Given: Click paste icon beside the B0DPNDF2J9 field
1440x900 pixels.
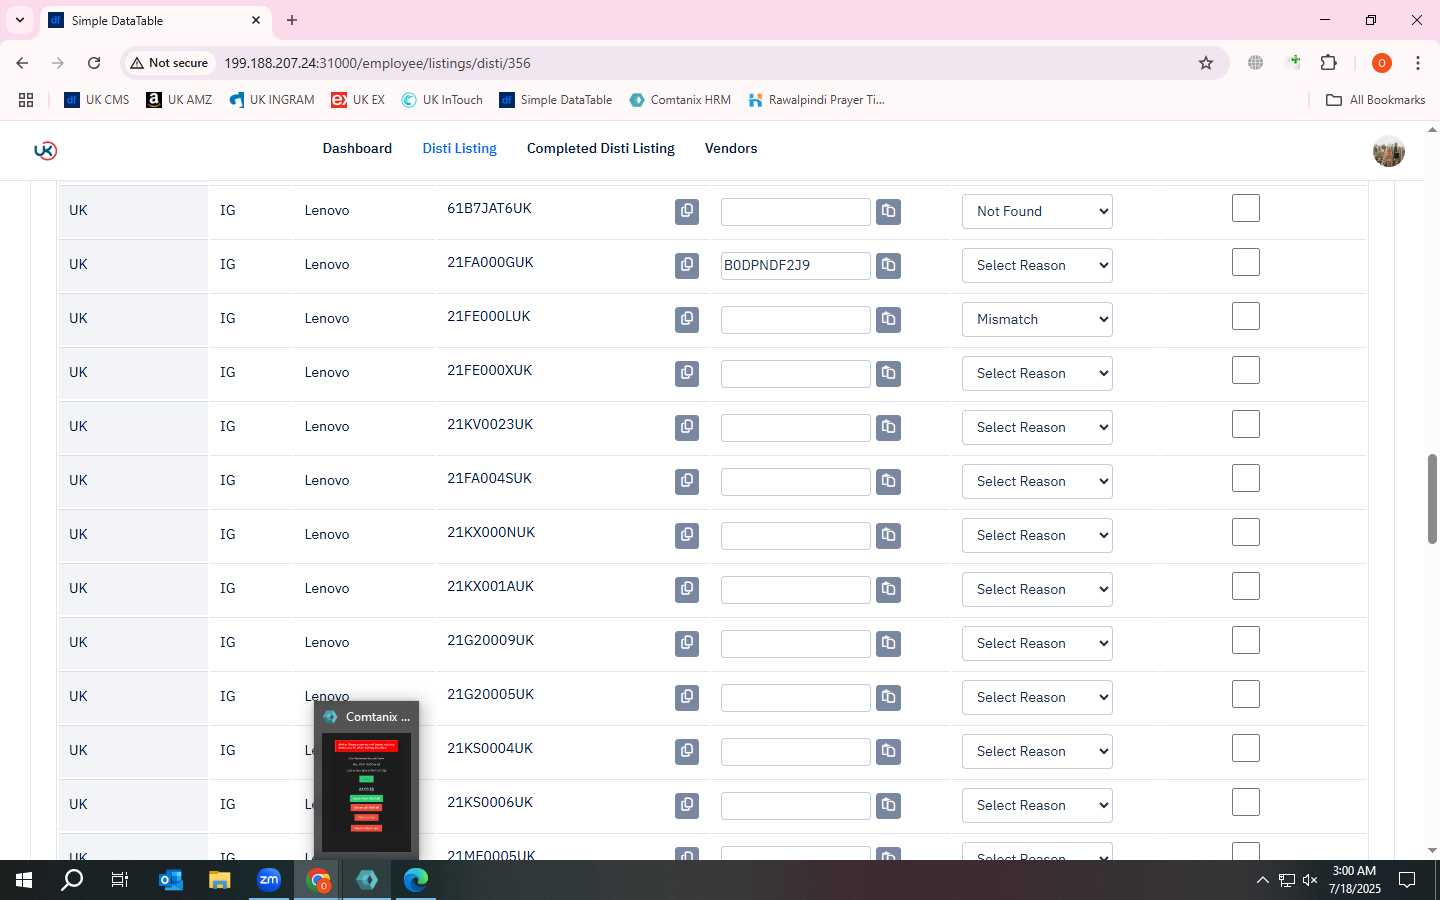Looking at the screenshot, I should click(x=888, y=265).
